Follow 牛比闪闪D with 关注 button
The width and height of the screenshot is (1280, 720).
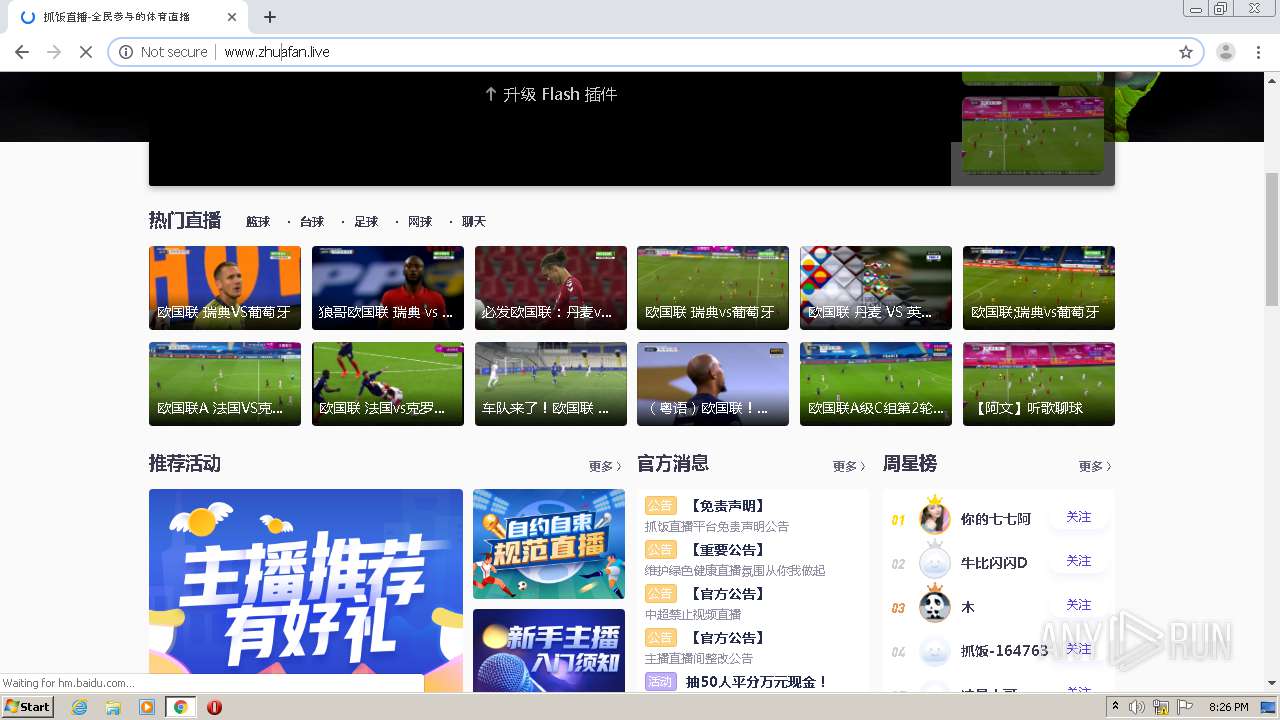click(1078, 561)
